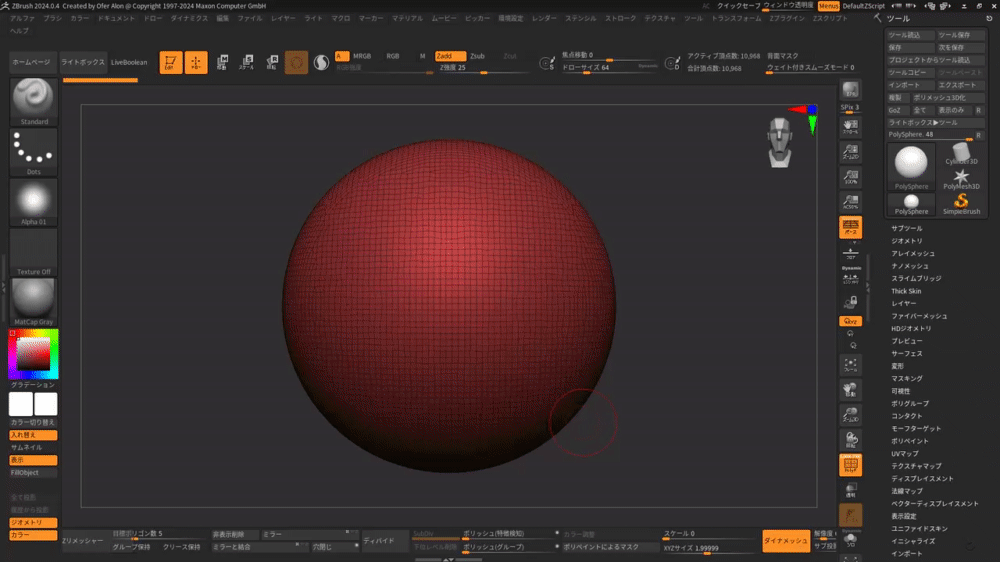Click the sculptris pro sphere icon
The width and height of the screenshot is (1000, 562).
(321, 62)
